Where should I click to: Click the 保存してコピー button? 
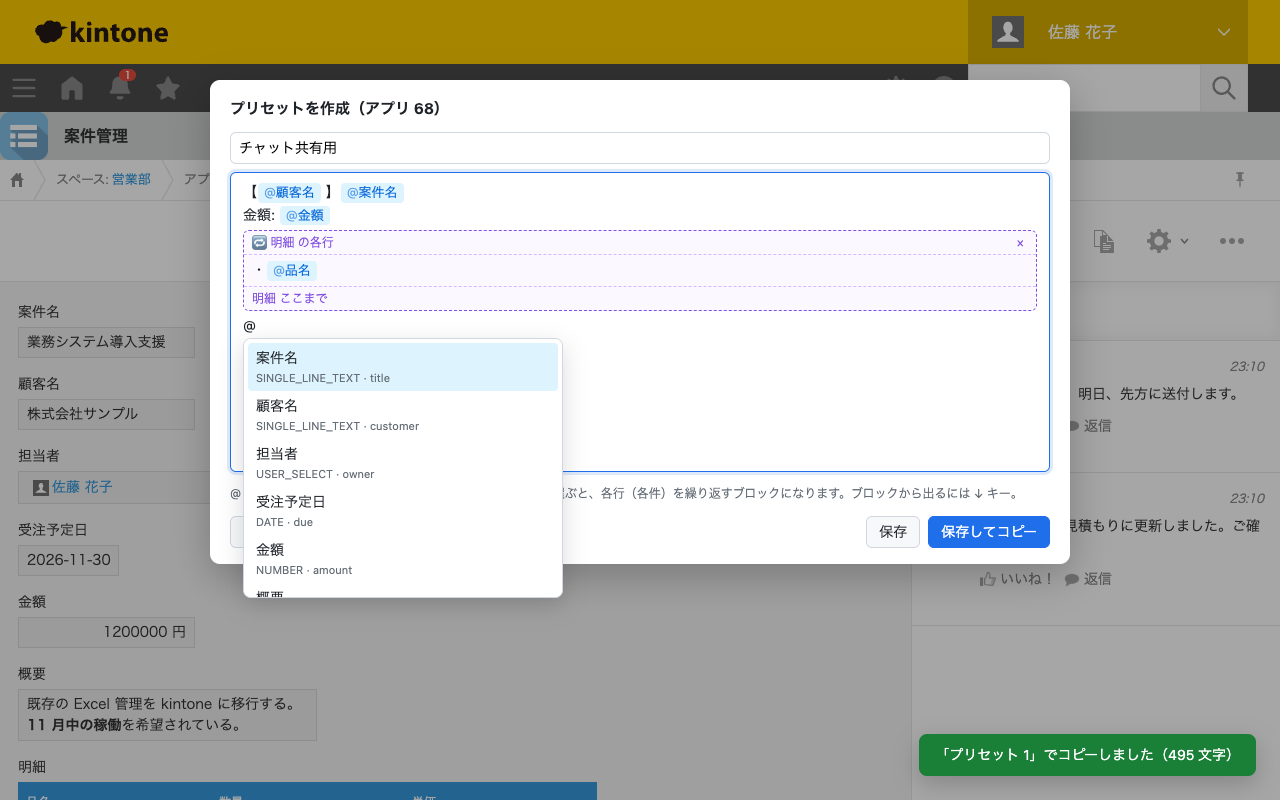click(989, 532)
